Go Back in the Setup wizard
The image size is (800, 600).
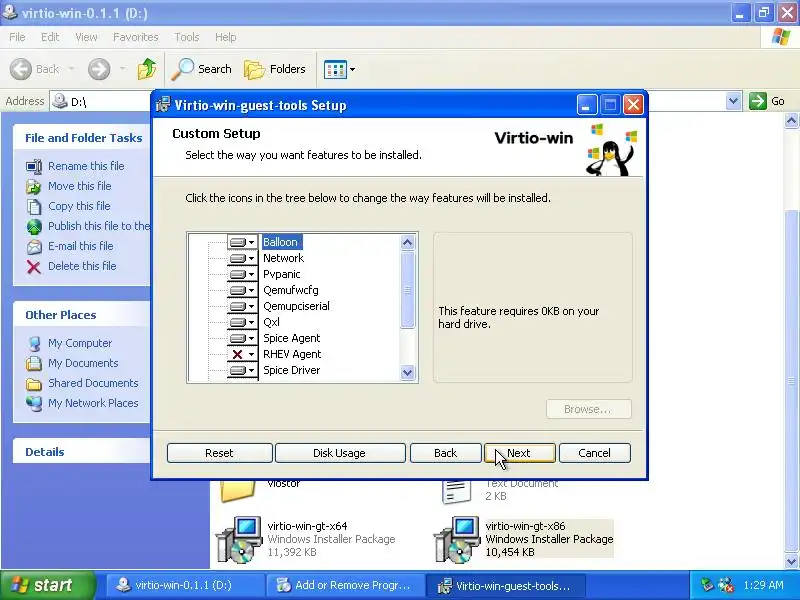click(445, 453)
